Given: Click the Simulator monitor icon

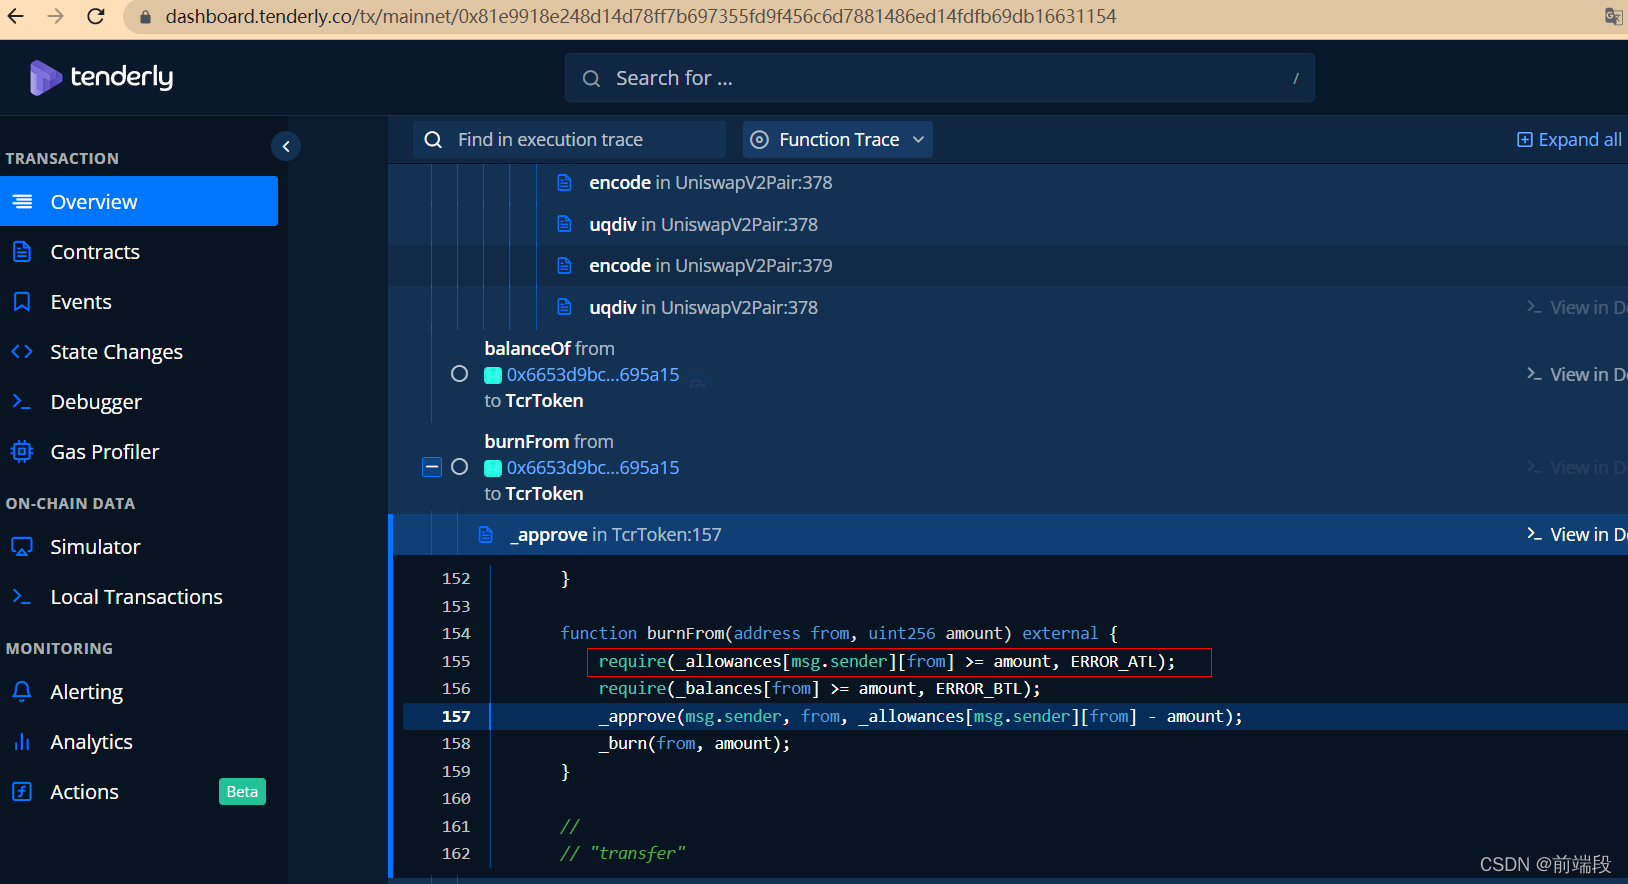Looking at the screenshot, I should point(22,546).
